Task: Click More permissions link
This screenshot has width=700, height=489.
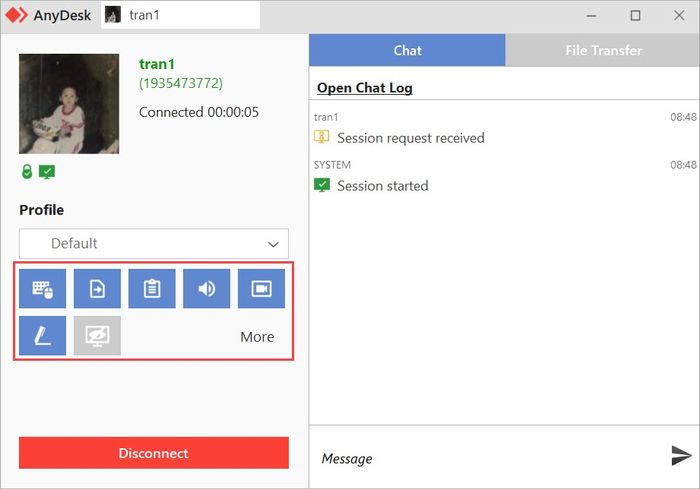Action: [257, 337]
